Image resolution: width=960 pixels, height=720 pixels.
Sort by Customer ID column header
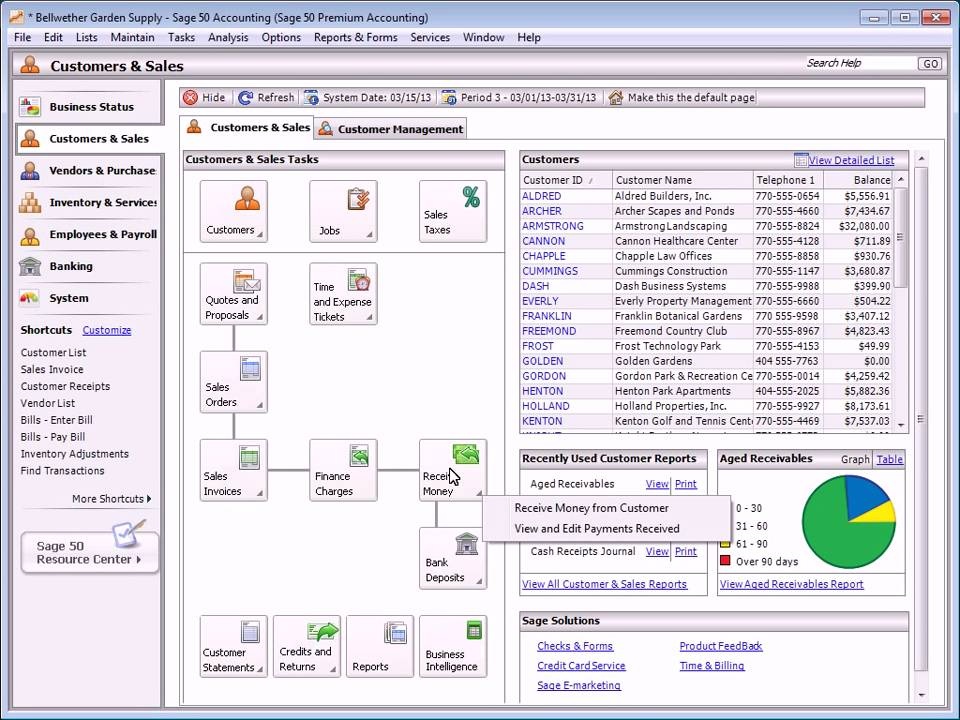point(566,180)
